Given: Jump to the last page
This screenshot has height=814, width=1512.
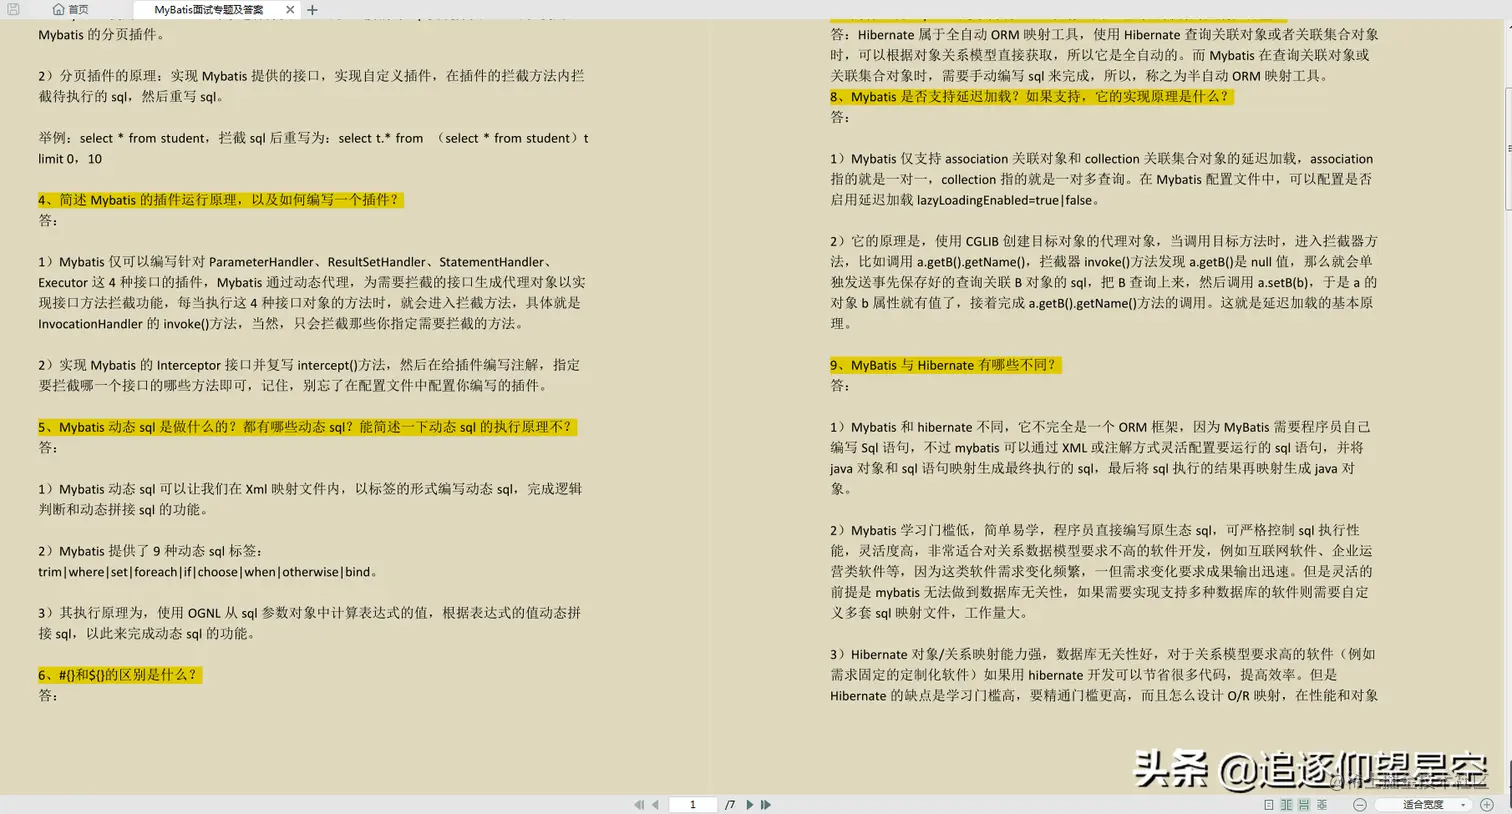Looking at the screenshot, I should (x=766, y=804).
